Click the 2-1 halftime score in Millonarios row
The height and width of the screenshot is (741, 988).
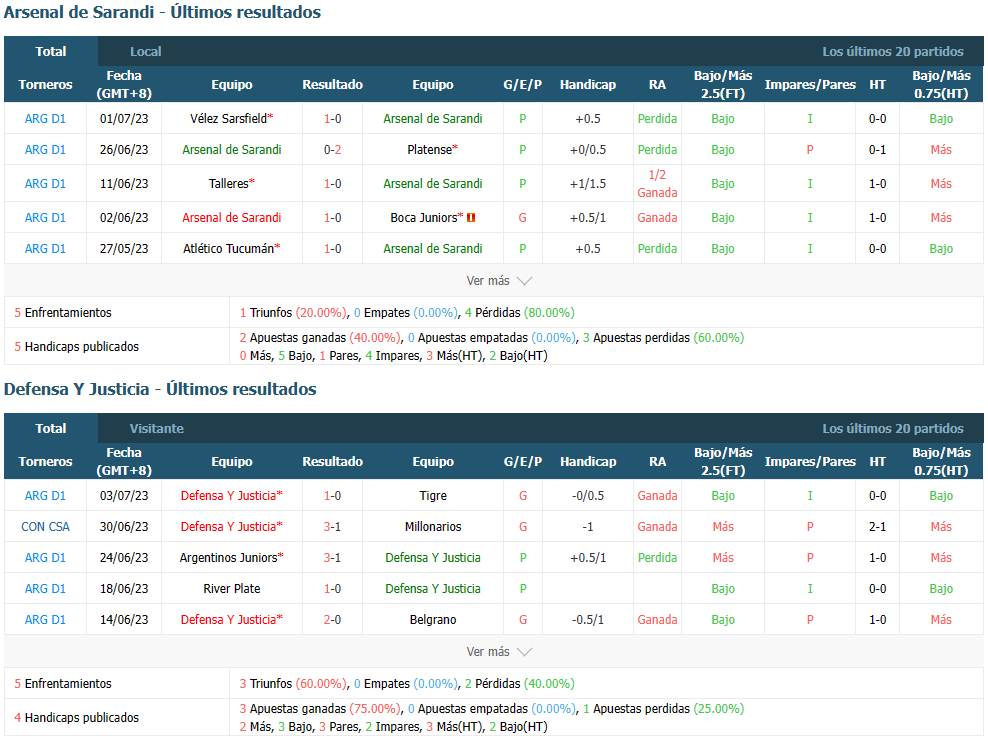click(x=878, y=527)
